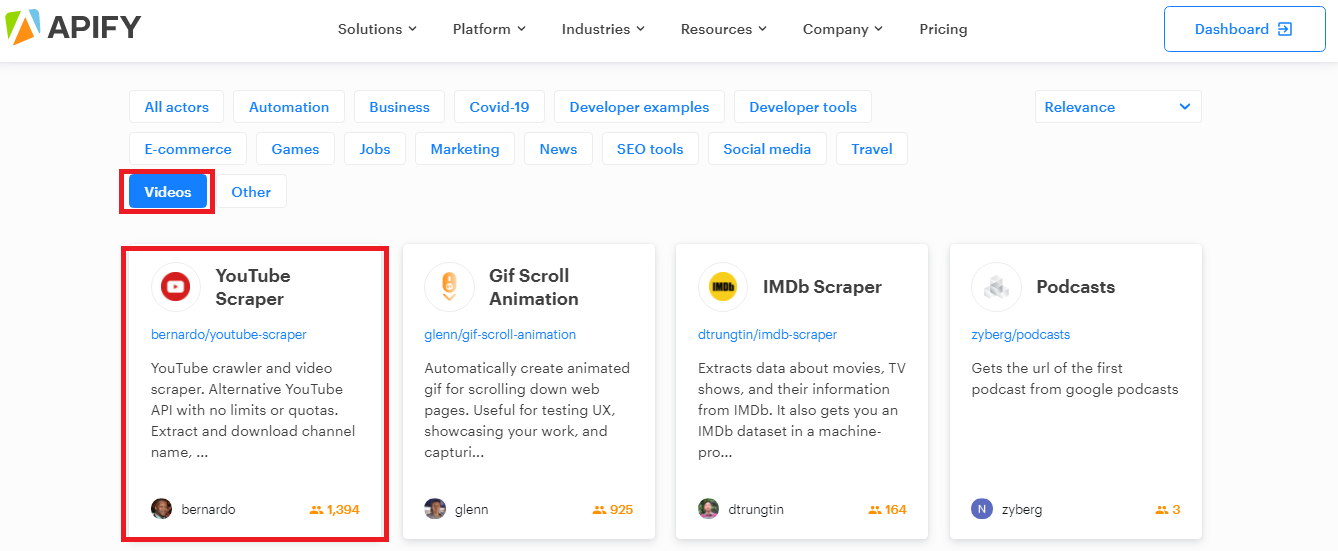Select the Developer examples category

coord(639,107)
